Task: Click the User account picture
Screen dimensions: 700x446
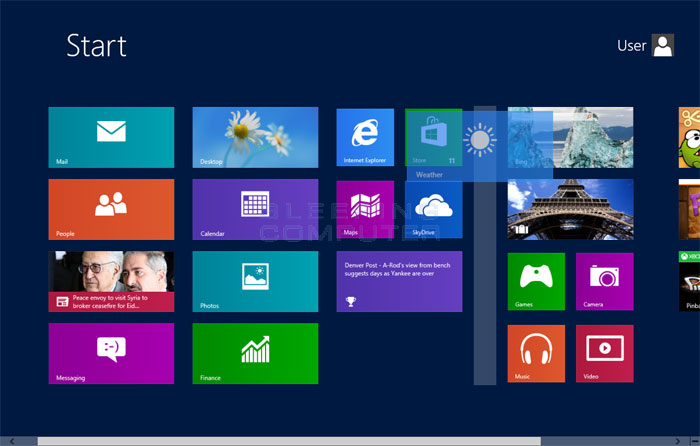Action: 663,45
